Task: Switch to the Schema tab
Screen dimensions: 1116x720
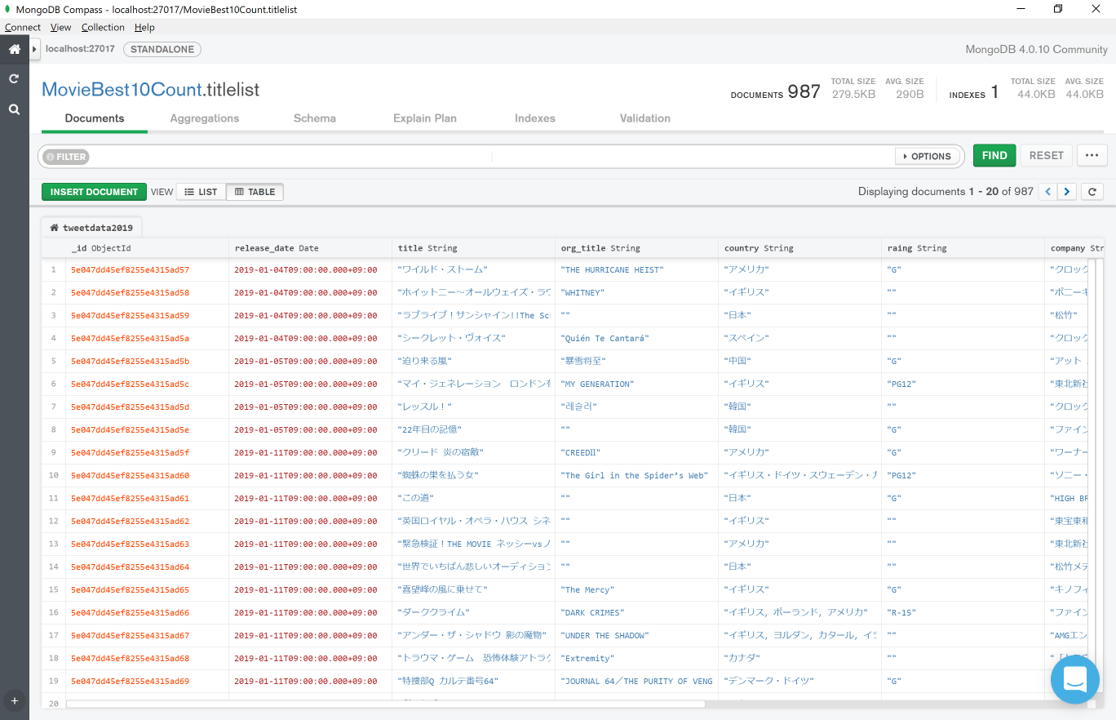Action: (315, 119)
